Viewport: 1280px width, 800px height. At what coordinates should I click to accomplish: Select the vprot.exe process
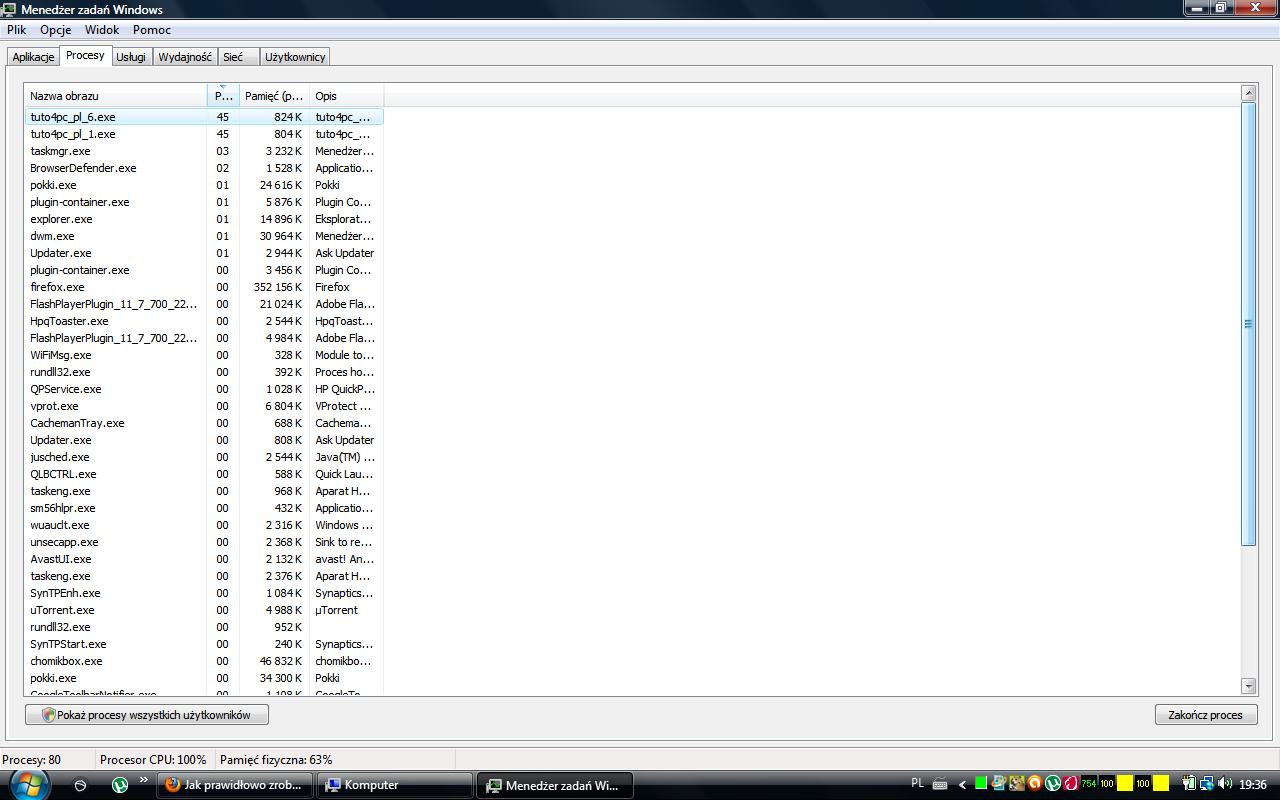(204, 406)
